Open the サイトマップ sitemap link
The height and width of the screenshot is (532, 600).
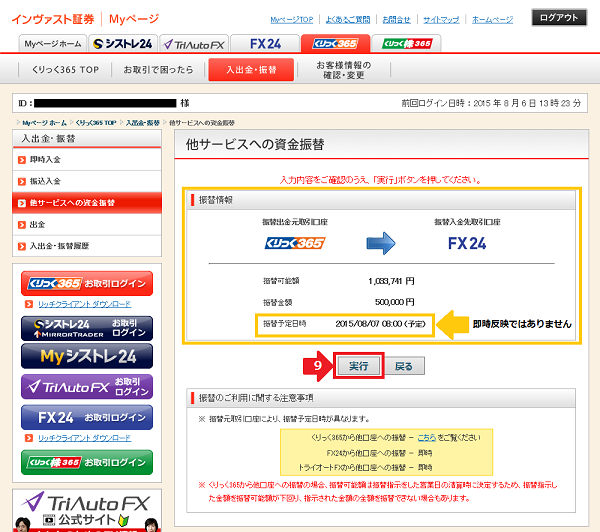pyautogui.click(x=441, y=20)
